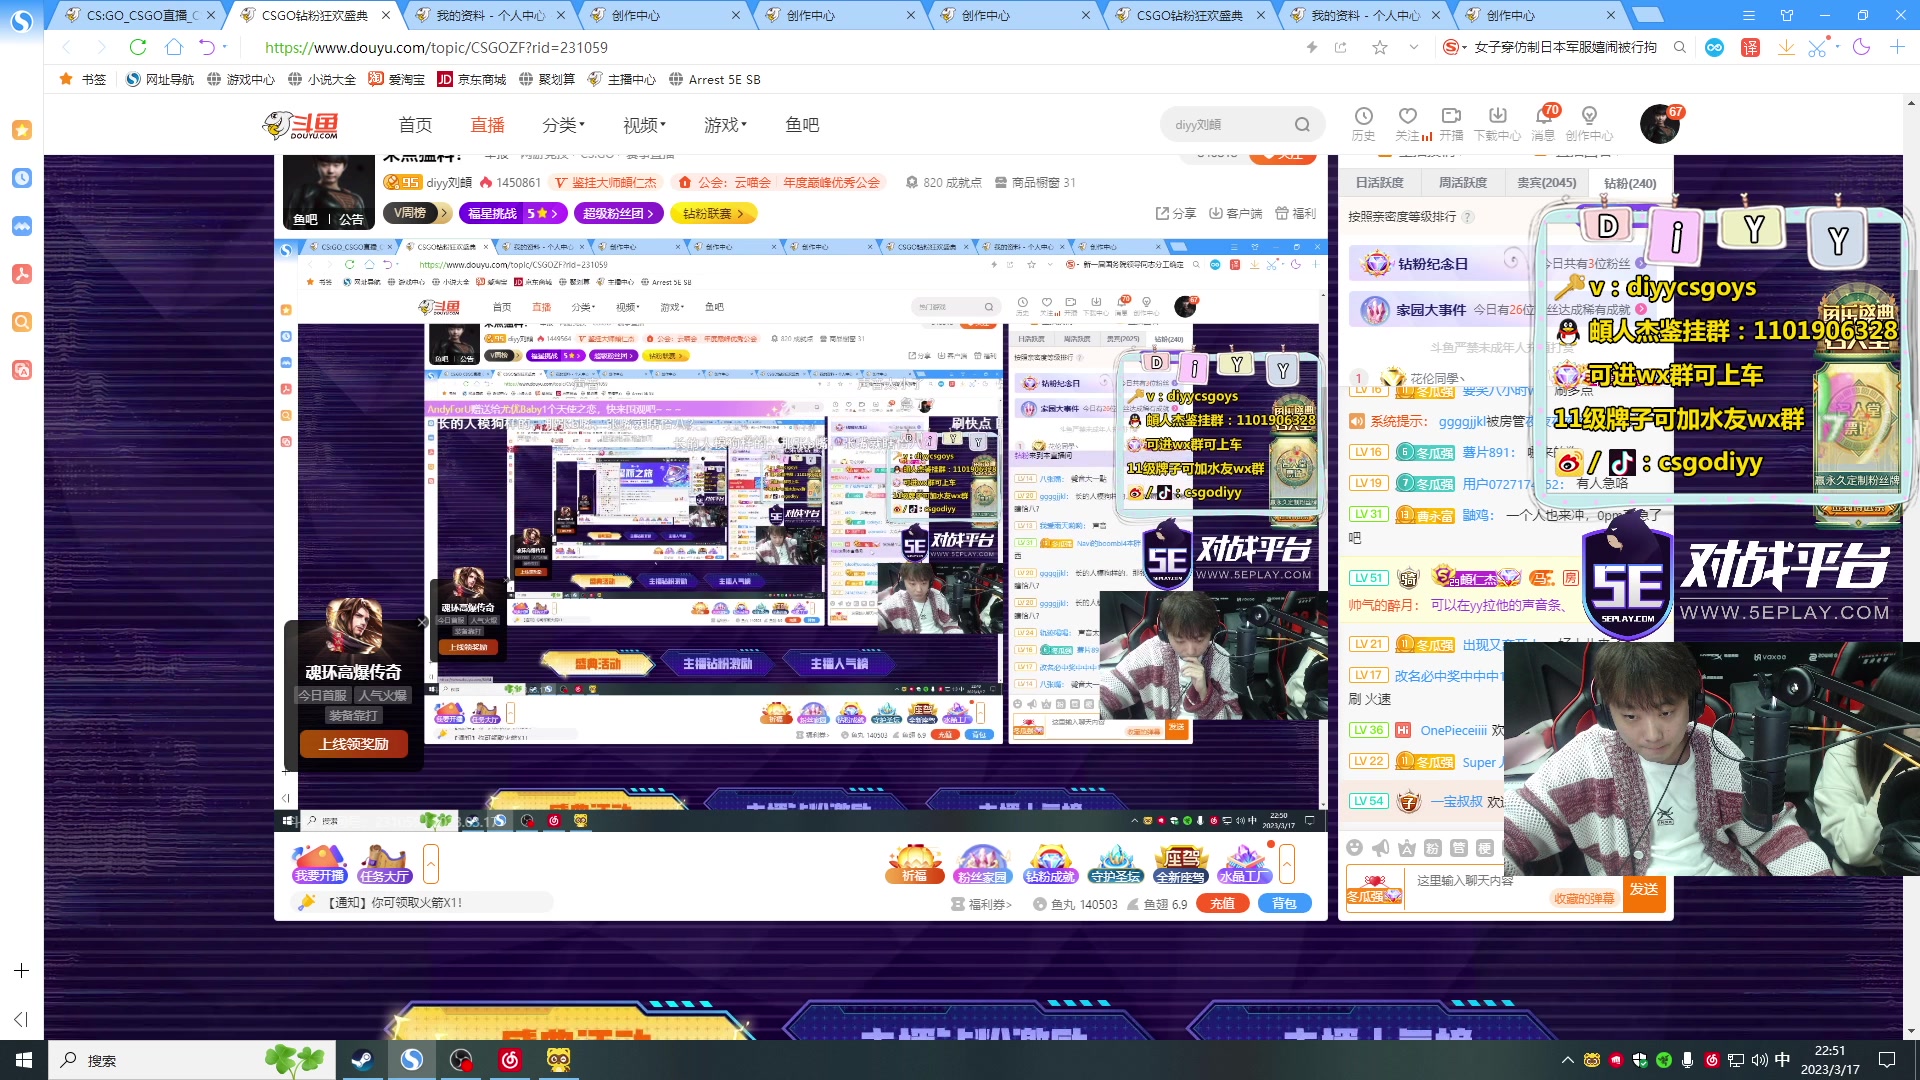Open the 关注 heart icon
The image size is (1920, 1080).
coord(1408,124)
